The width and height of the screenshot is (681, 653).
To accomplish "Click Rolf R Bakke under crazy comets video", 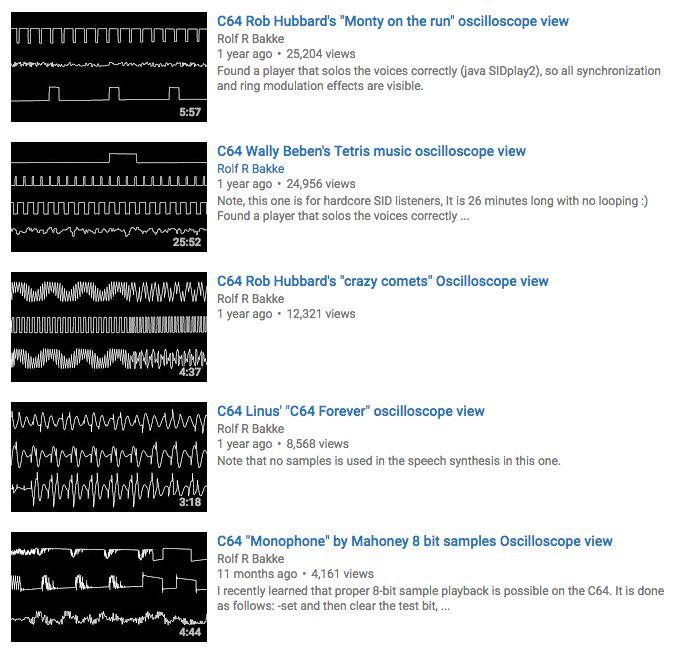I will pos(250,299).
